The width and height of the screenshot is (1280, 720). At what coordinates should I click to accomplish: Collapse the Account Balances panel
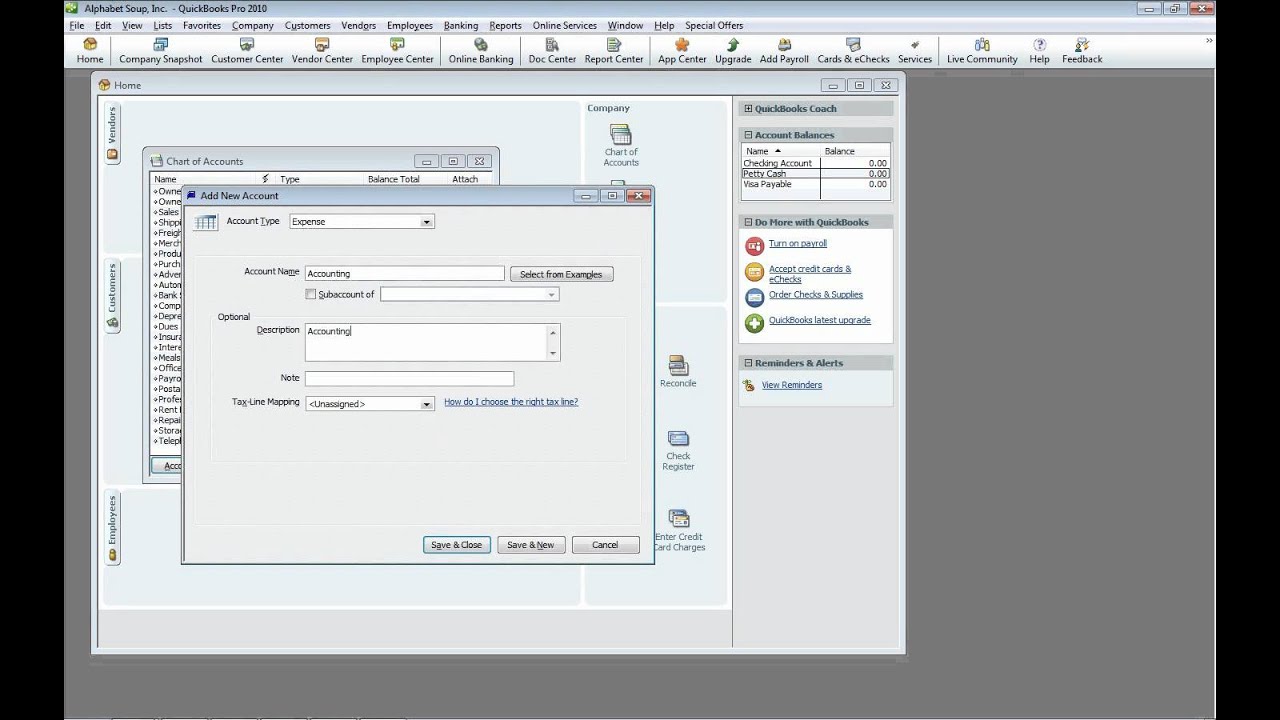tap(747, 135)
